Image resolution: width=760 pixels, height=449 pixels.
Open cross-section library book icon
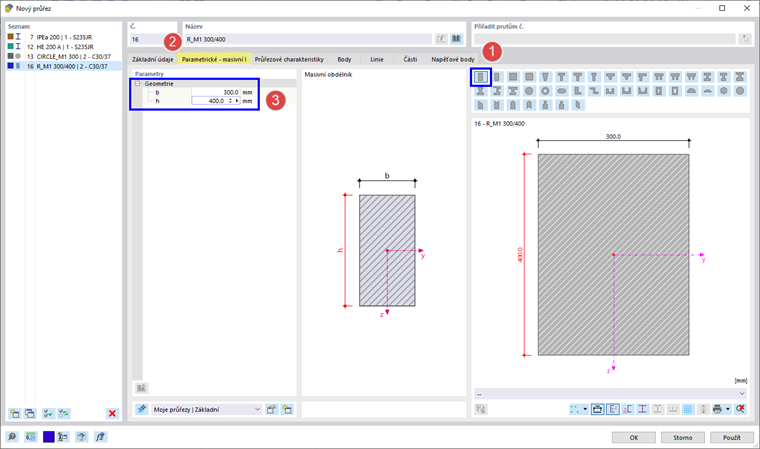click(456, 39)
